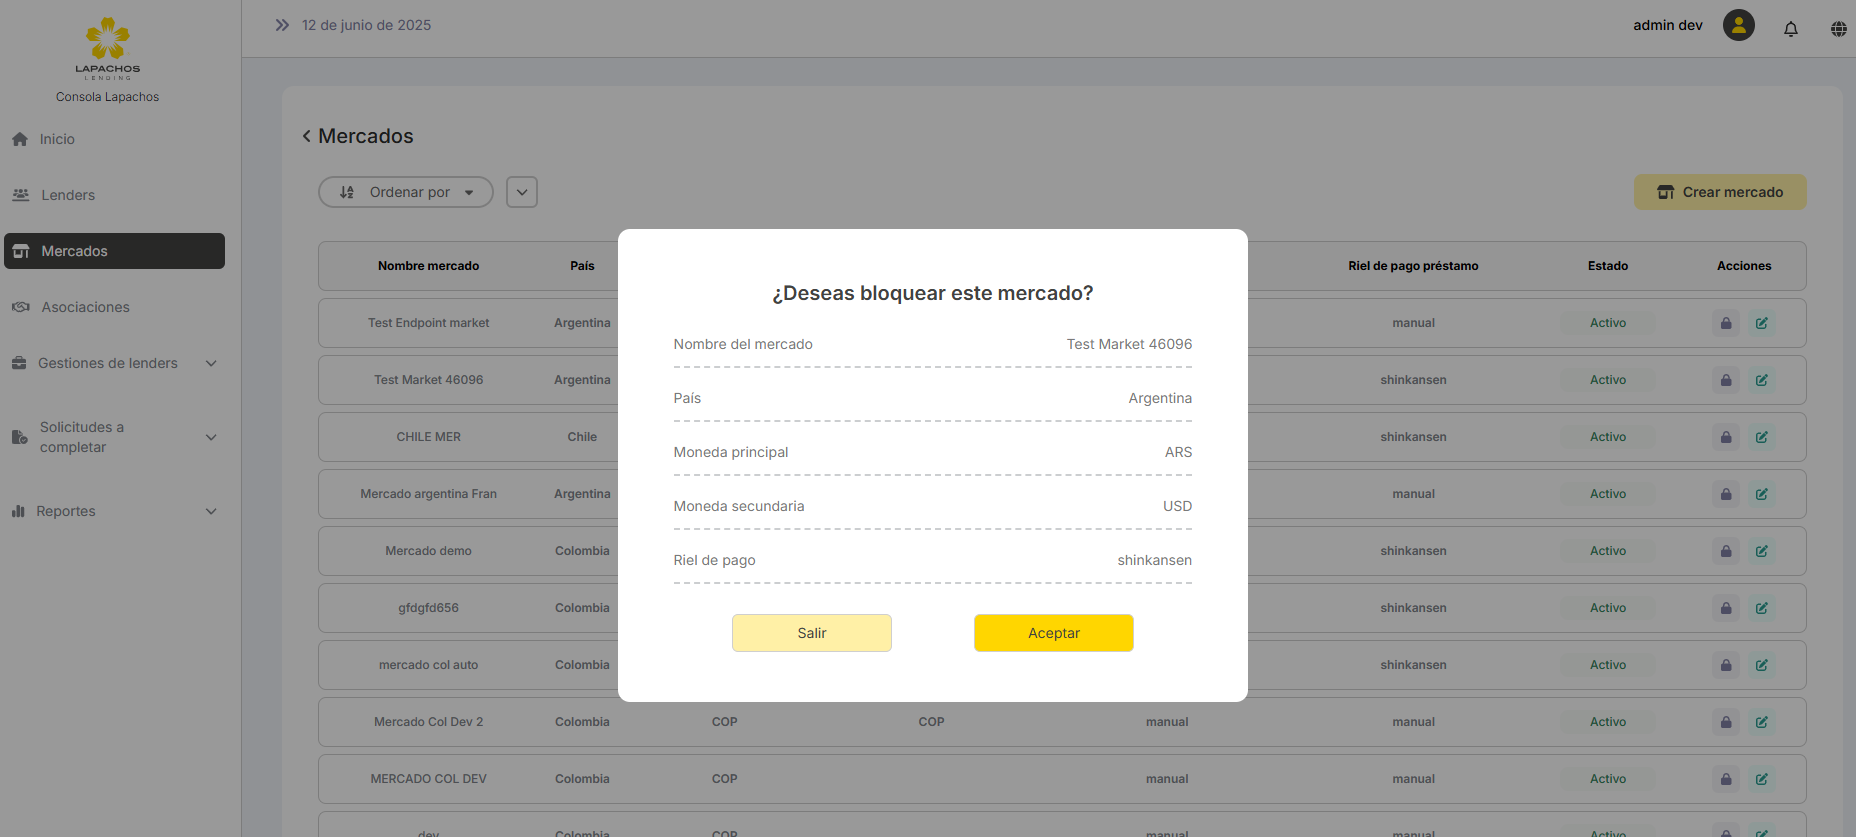The image size is (1856, 837).
Task: Click the globe language icon
Action: click(x=1838, y=28)
